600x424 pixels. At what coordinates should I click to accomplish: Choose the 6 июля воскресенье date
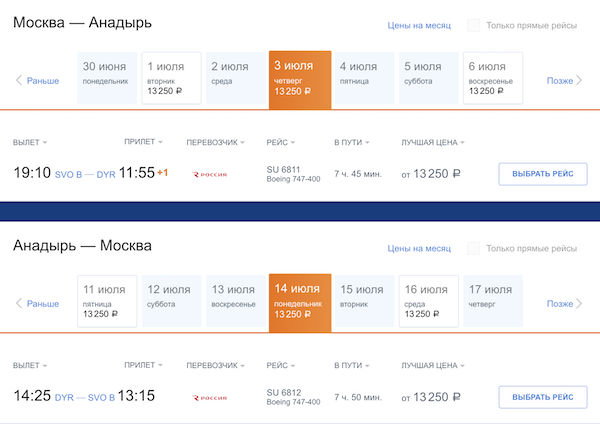click(493, 78)
